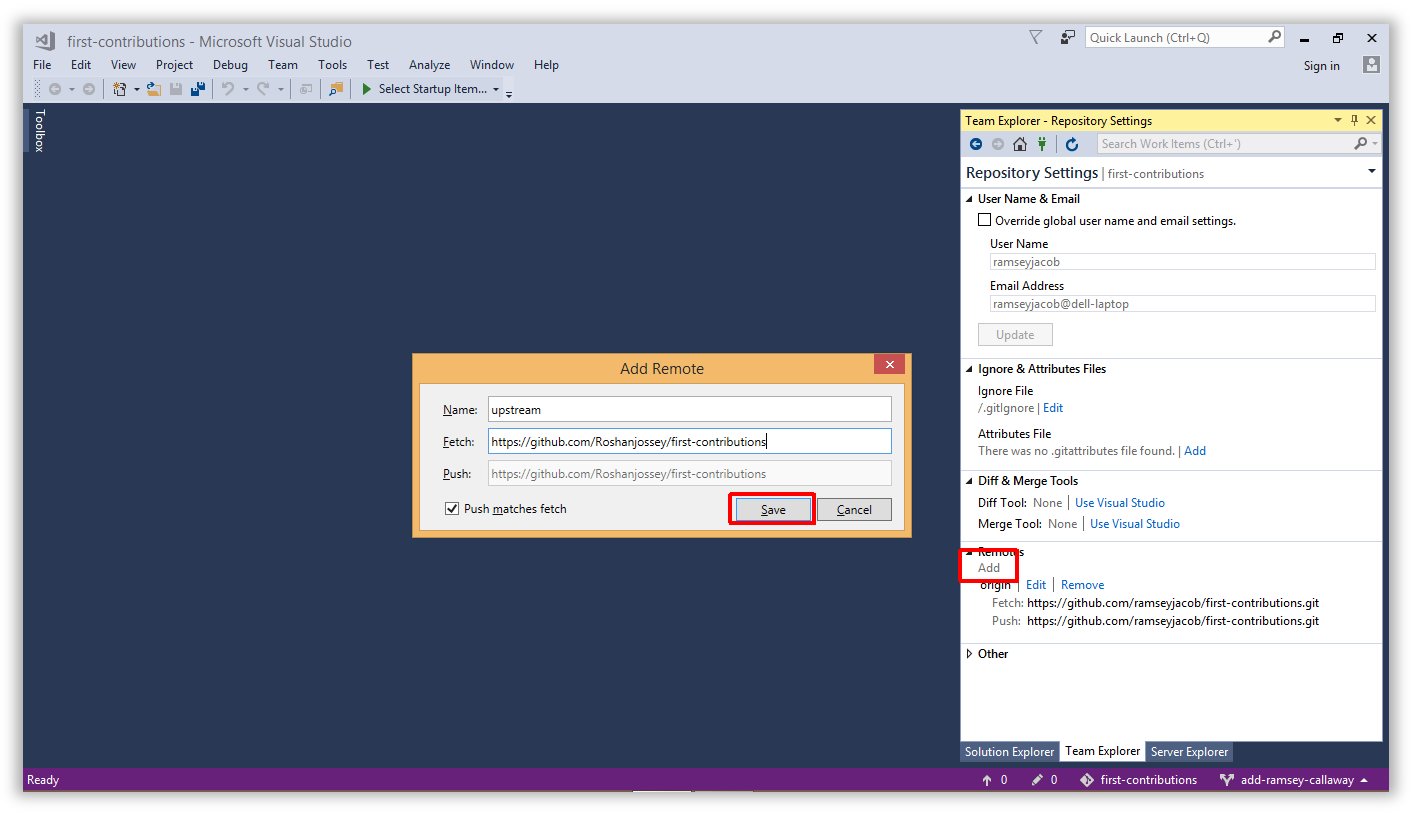Expand the Other section

coord(969,654)
